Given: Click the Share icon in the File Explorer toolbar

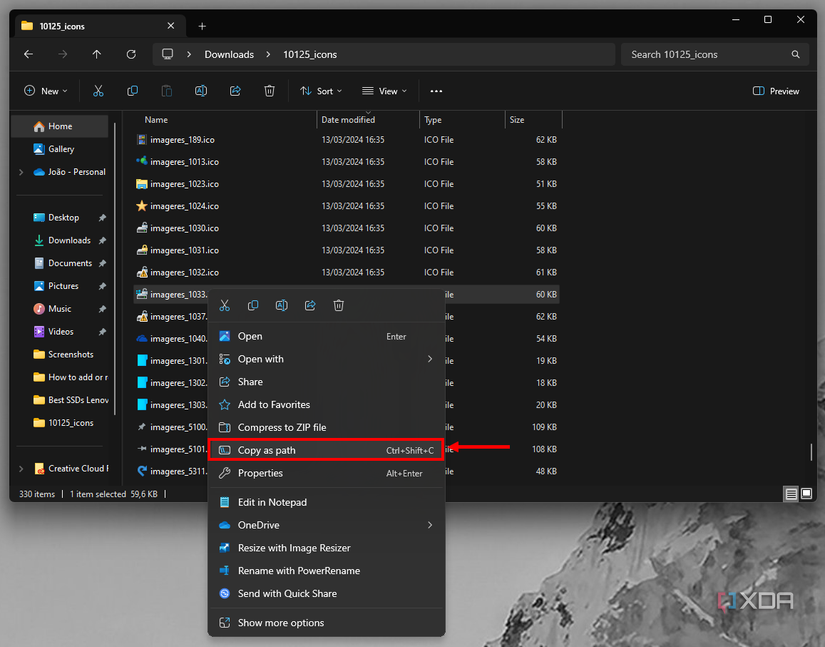Looking at the screenshot, I should coord(235,91).
